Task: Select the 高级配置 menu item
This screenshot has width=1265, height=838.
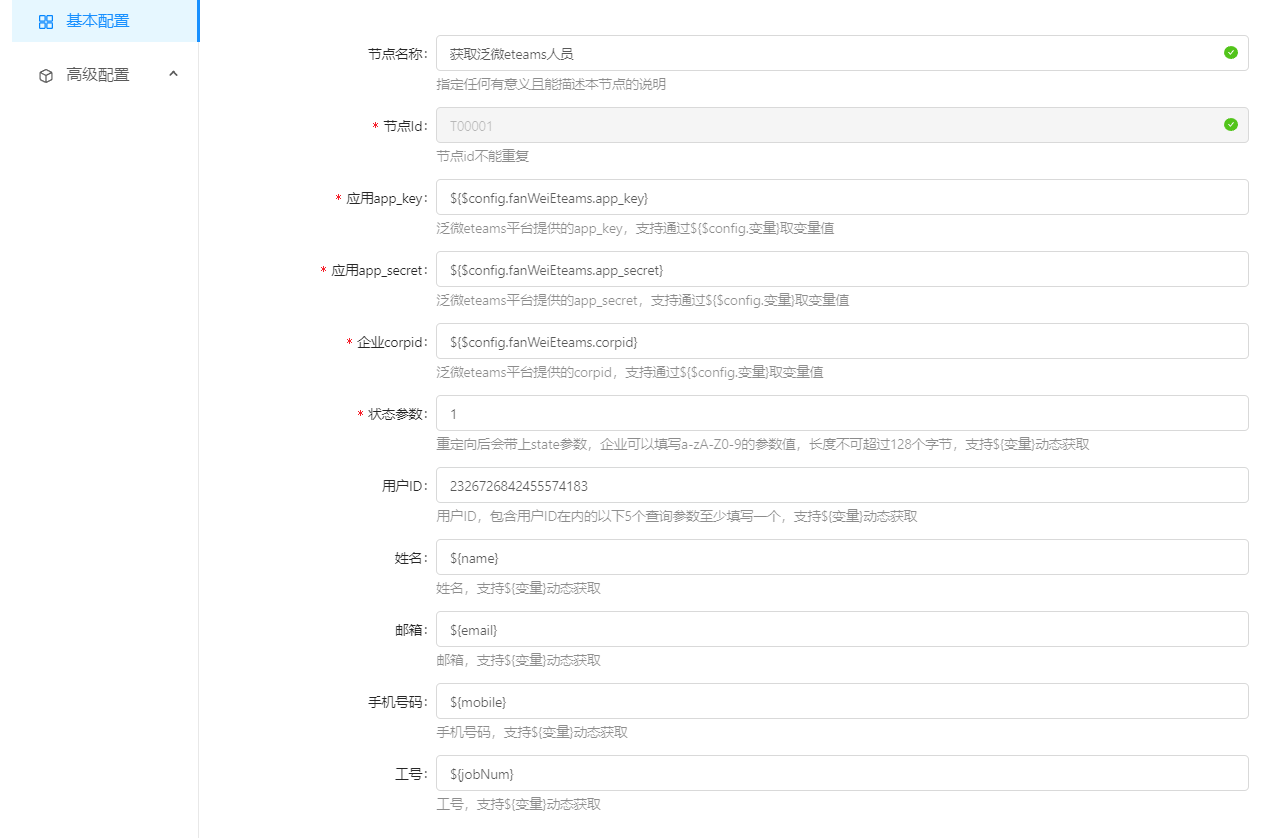Action: click(97, 75)
